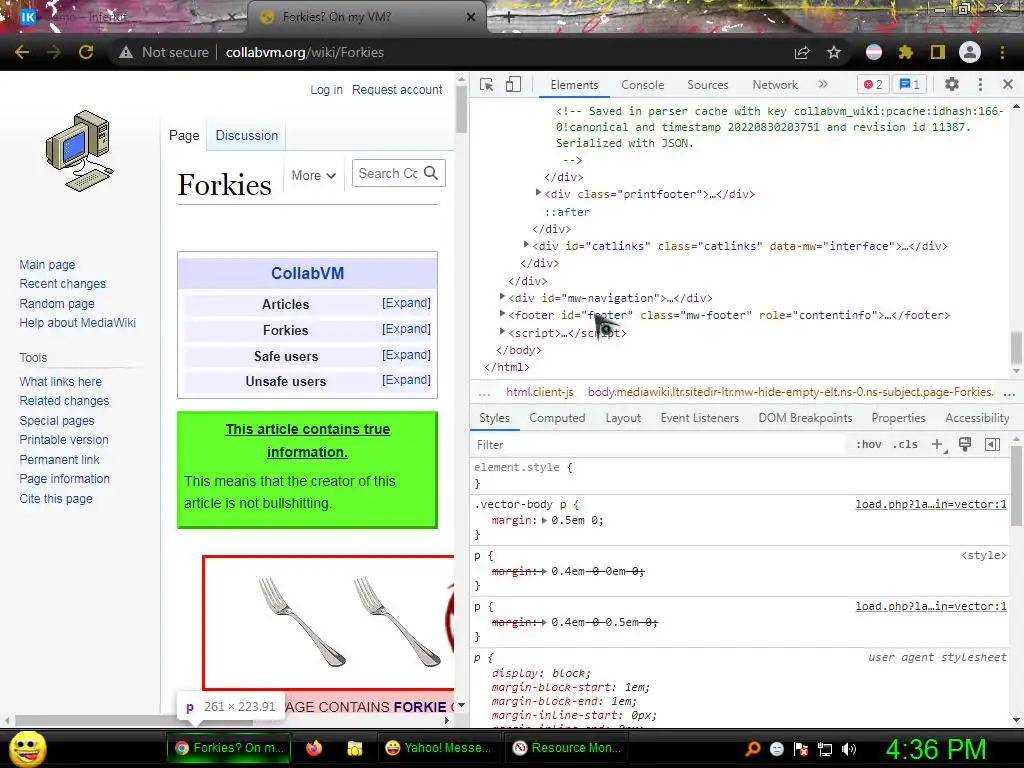Expand the catlinks div node

click(x=526, y=245)
